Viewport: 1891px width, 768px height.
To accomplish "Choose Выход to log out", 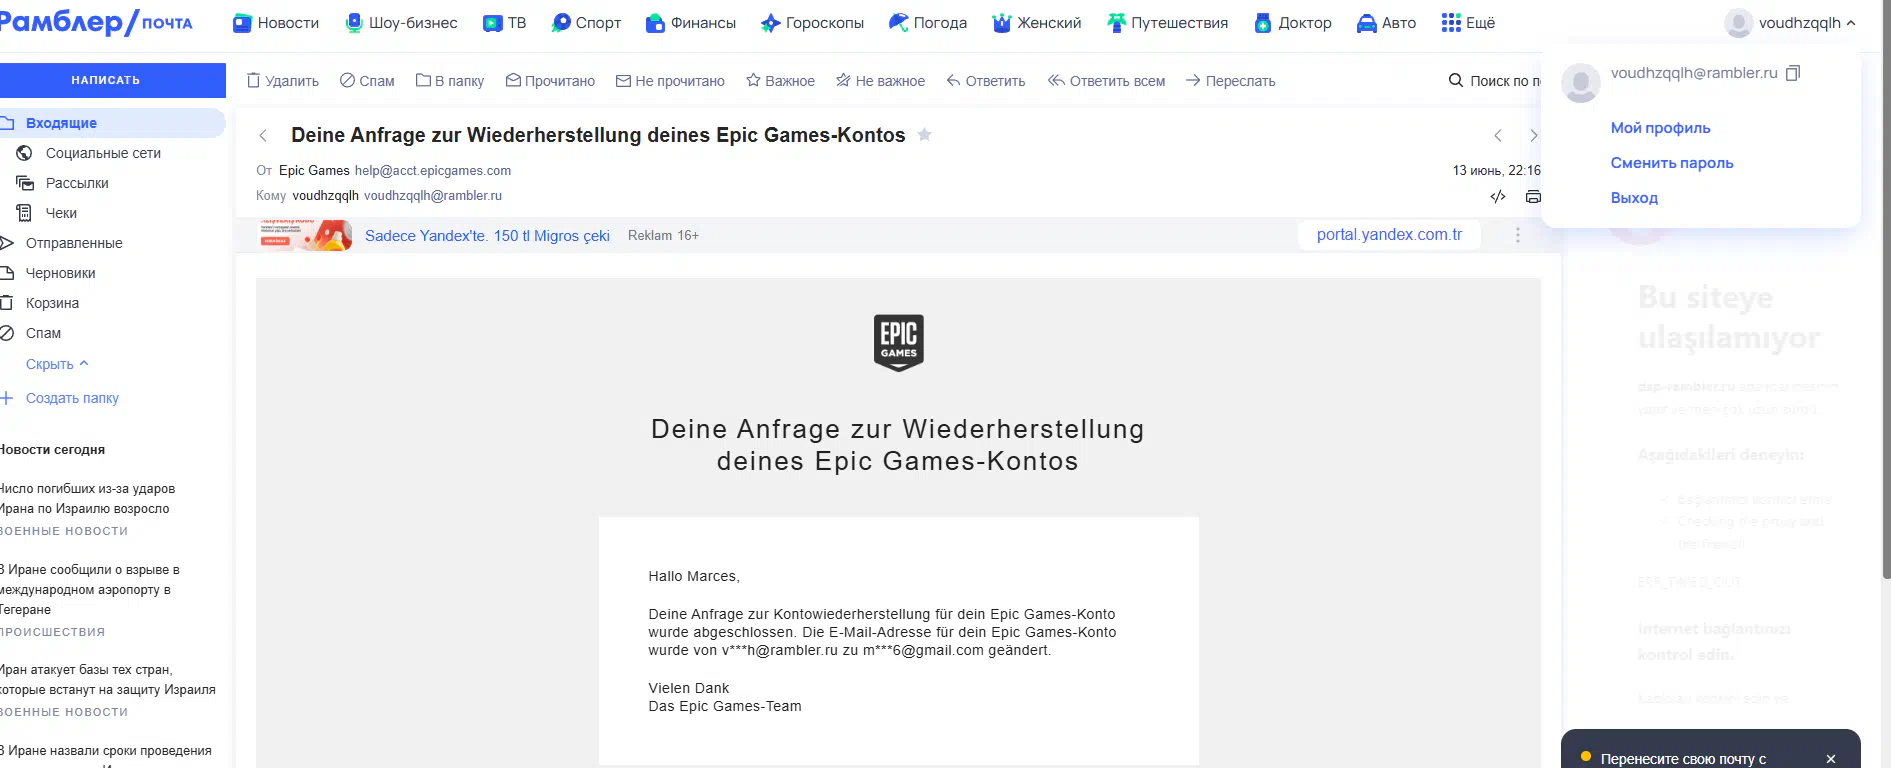I will point(1634,198).
